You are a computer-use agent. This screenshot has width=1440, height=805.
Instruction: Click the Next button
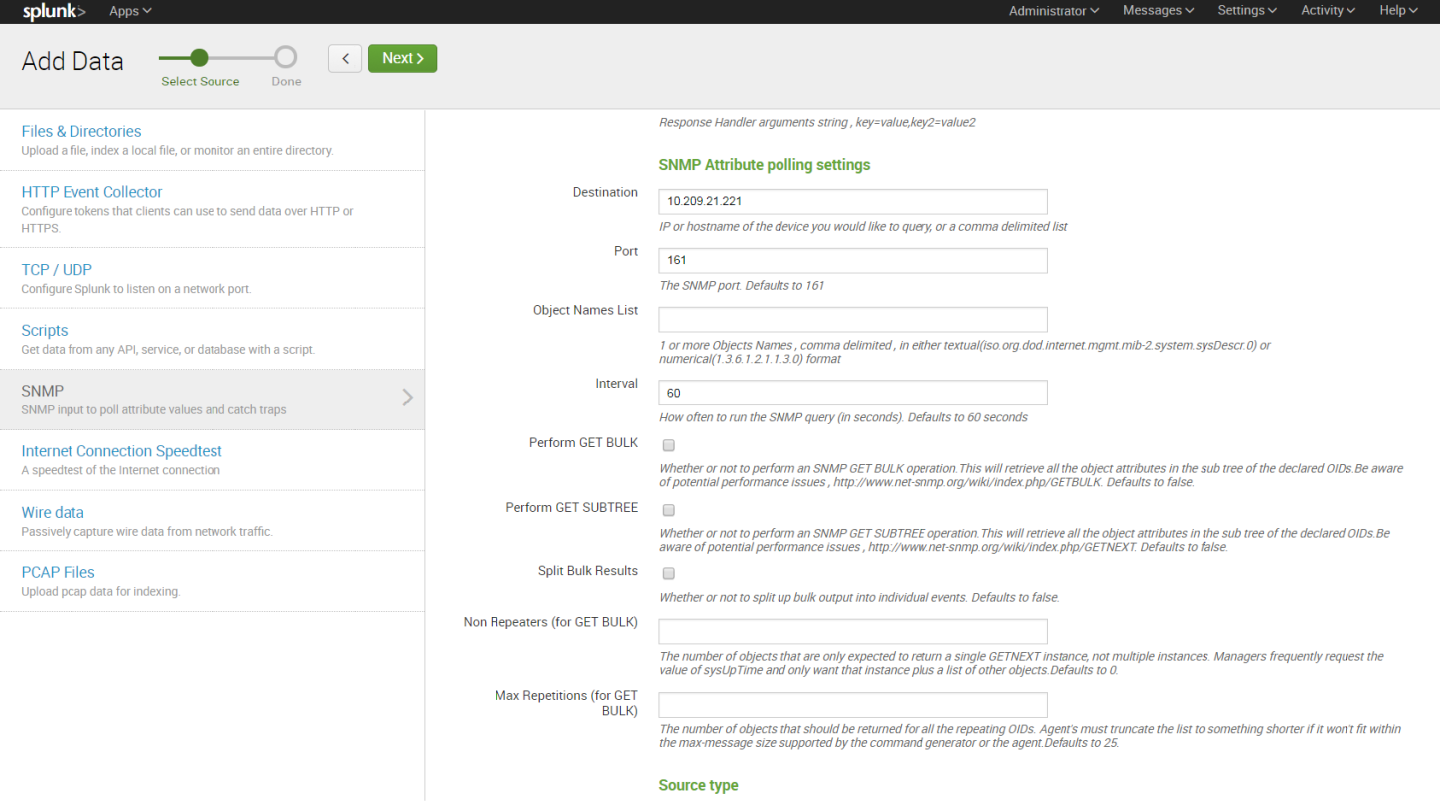402,58
